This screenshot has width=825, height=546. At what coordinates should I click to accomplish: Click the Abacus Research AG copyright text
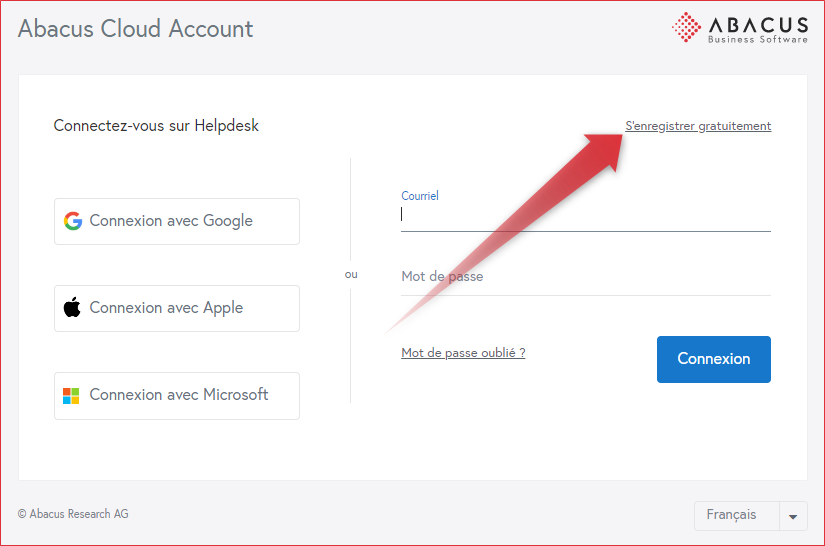pos(73,514)
